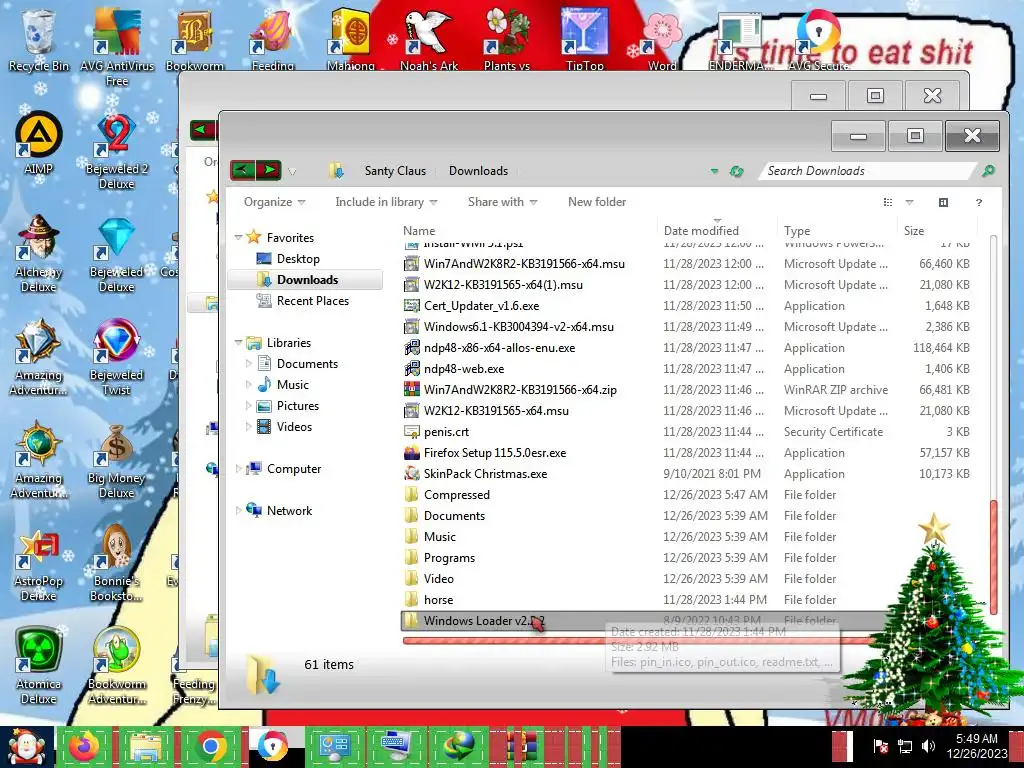Toggle the preview pane button
This screenshot has height=768, width=1024.
tap(943, 202)
